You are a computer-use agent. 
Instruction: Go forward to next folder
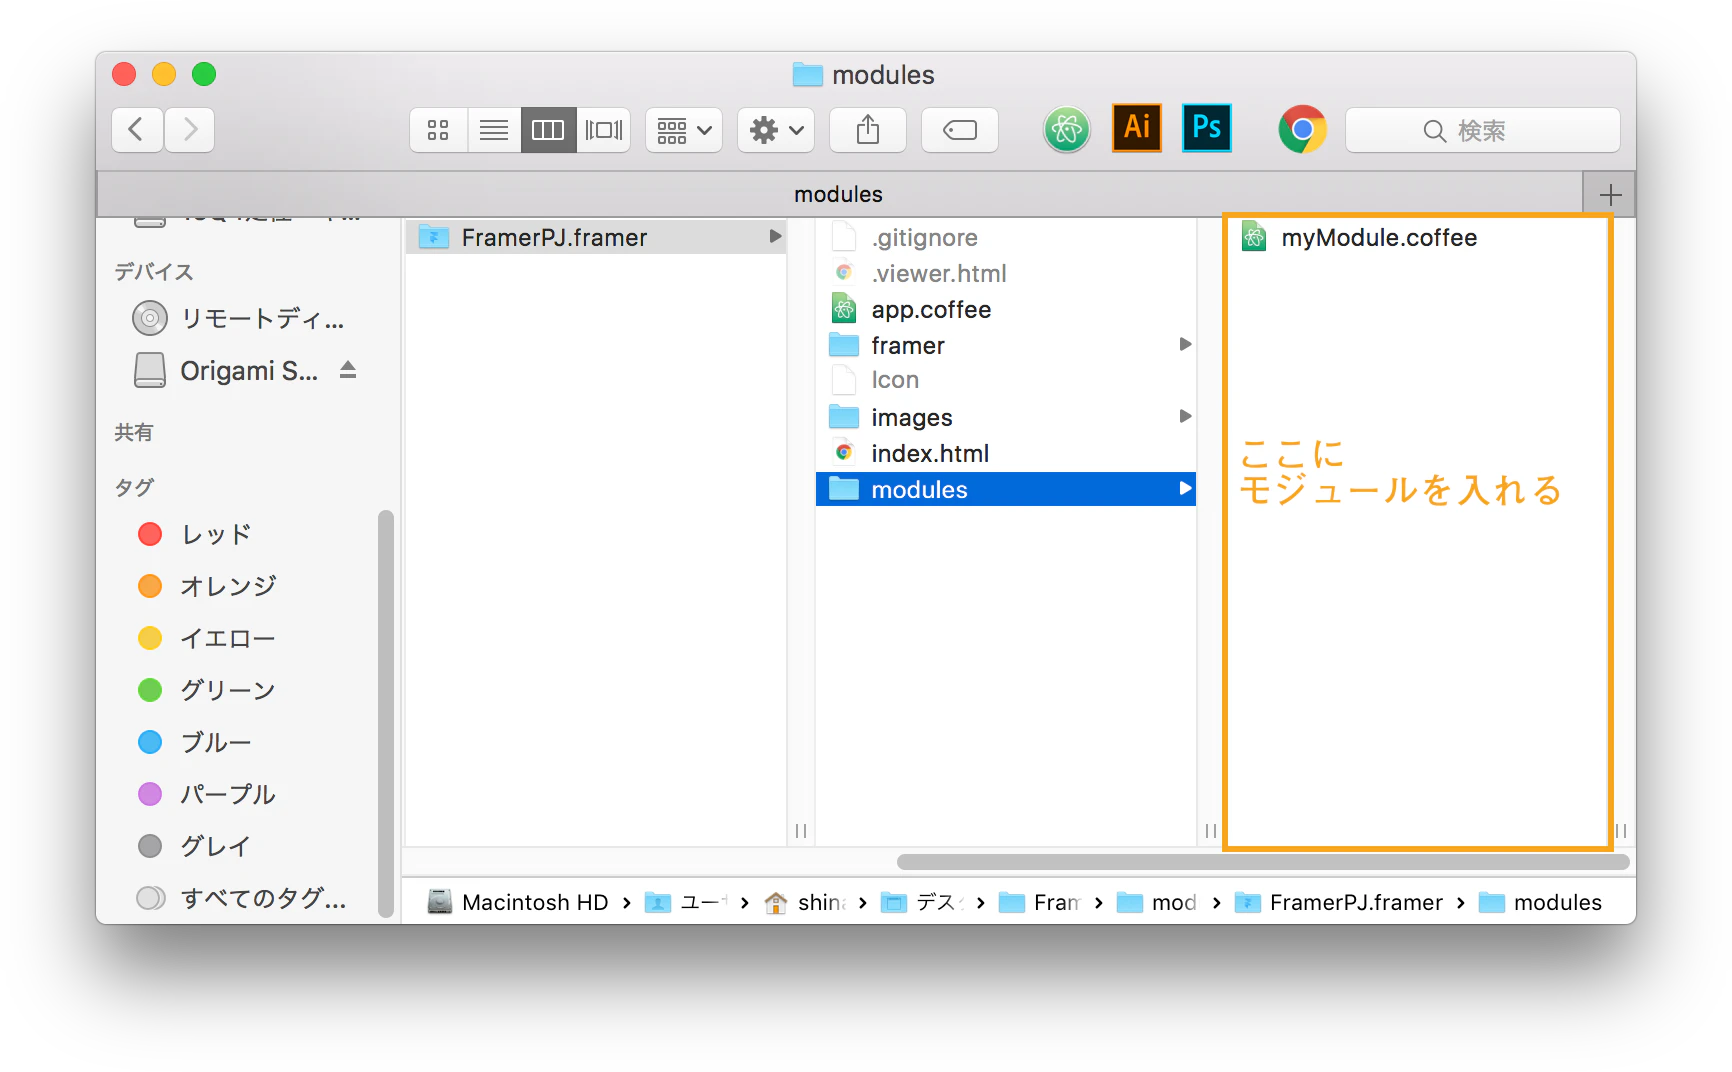click(x=190, y=130)
